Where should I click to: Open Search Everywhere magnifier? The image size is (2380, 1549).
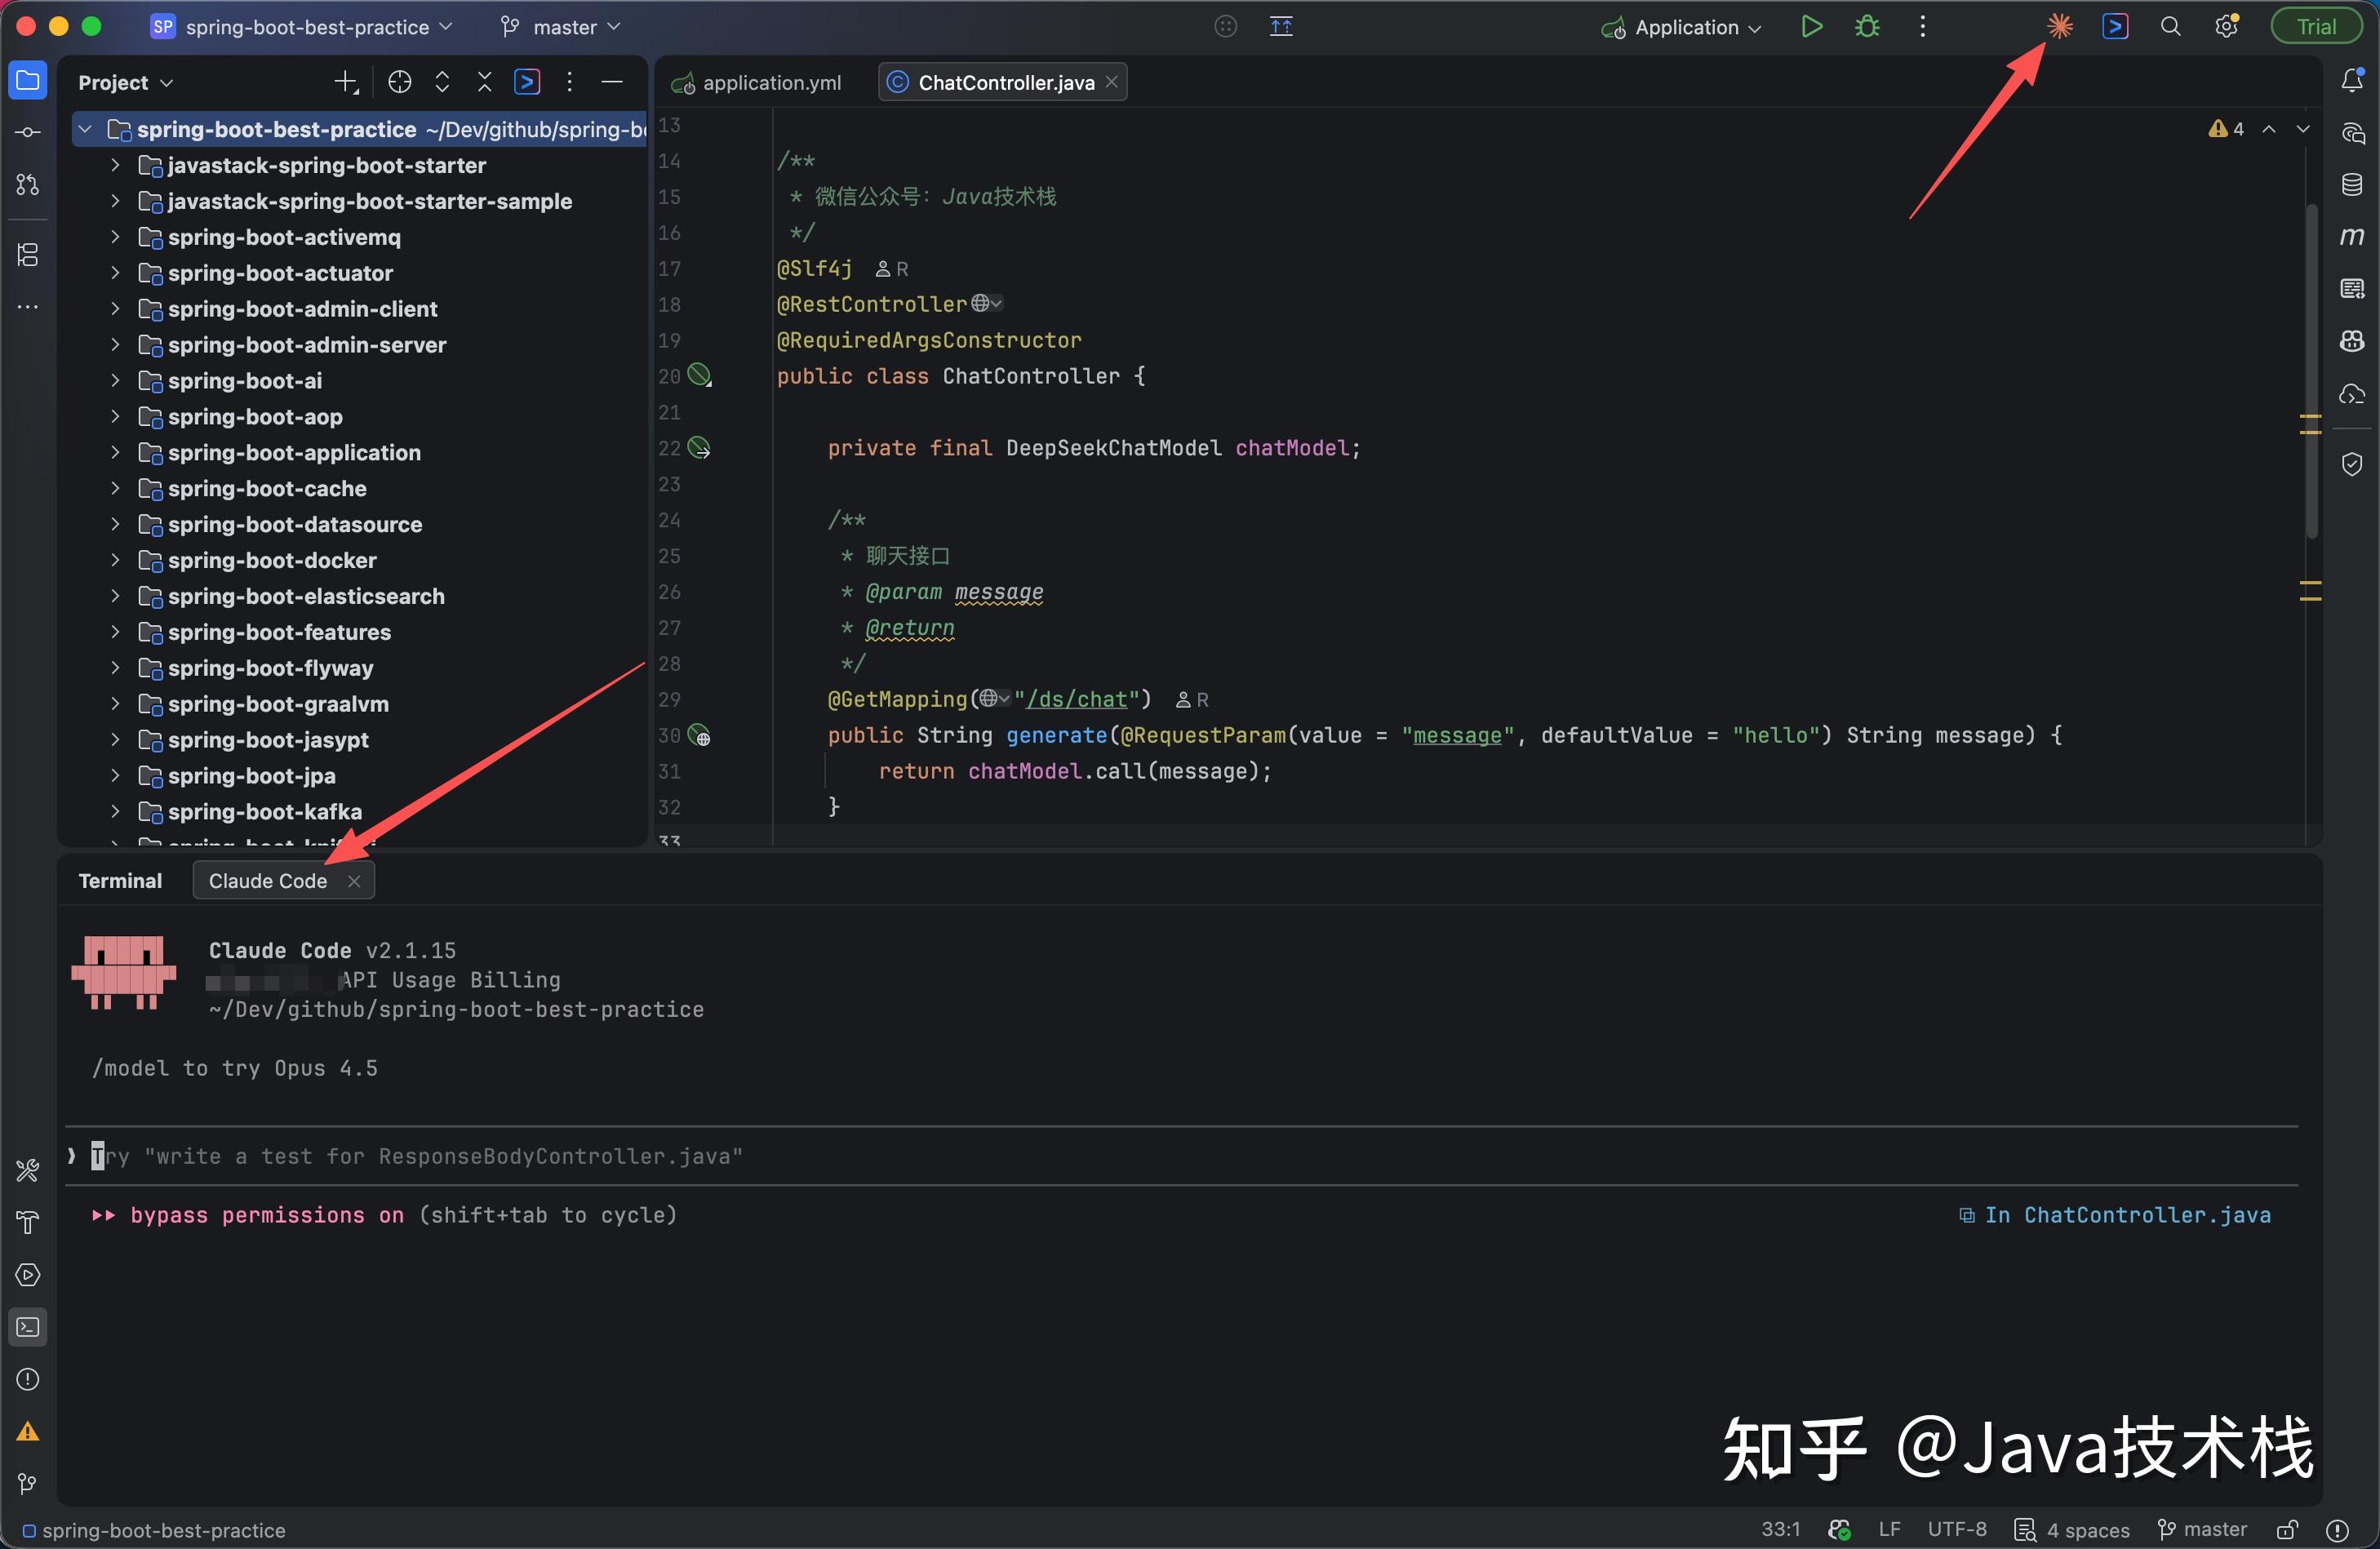(2170, 26)
